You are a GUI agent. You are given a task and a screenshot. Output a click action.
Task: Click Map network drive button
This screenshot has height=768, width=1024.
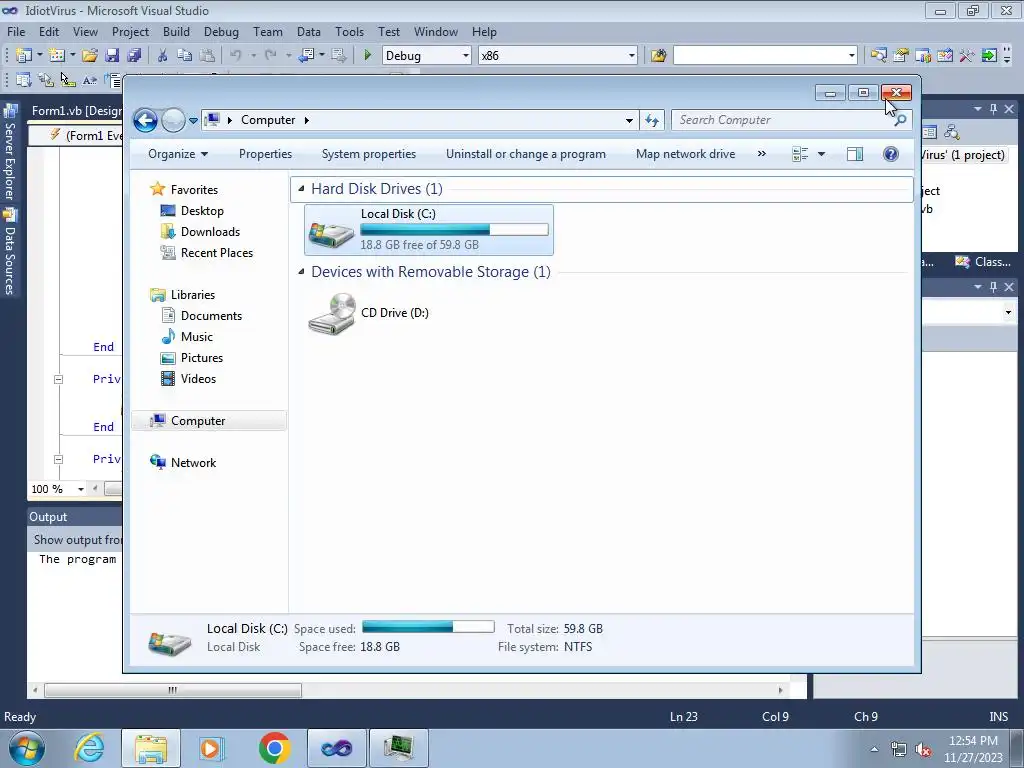[x=686, y=154]
